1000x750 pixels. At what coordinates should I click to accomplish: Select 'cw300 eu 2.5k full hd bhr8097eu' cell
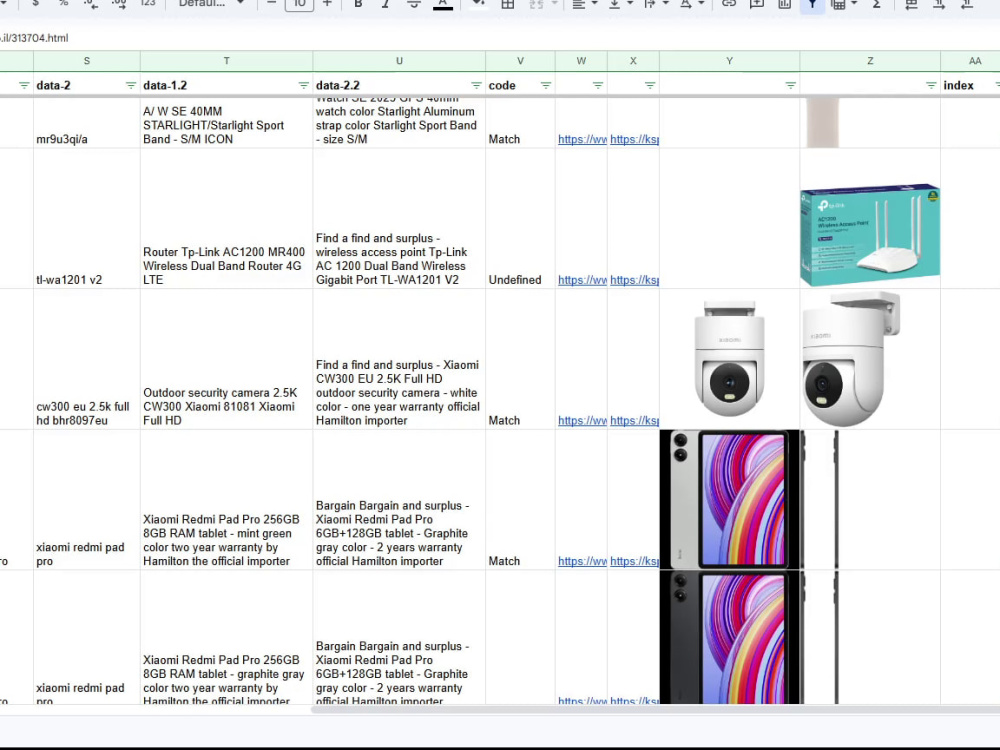[x=87, y=359]
